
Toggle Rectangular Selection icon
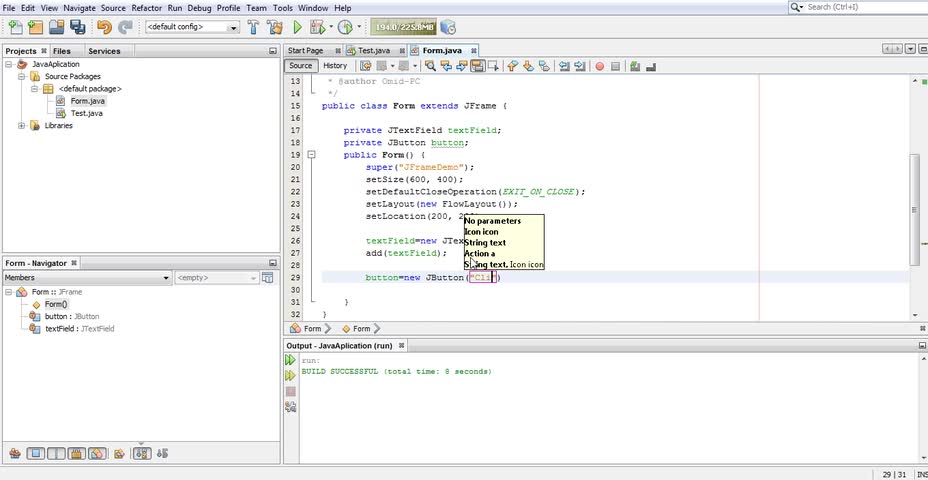click(x=492, y=66)
